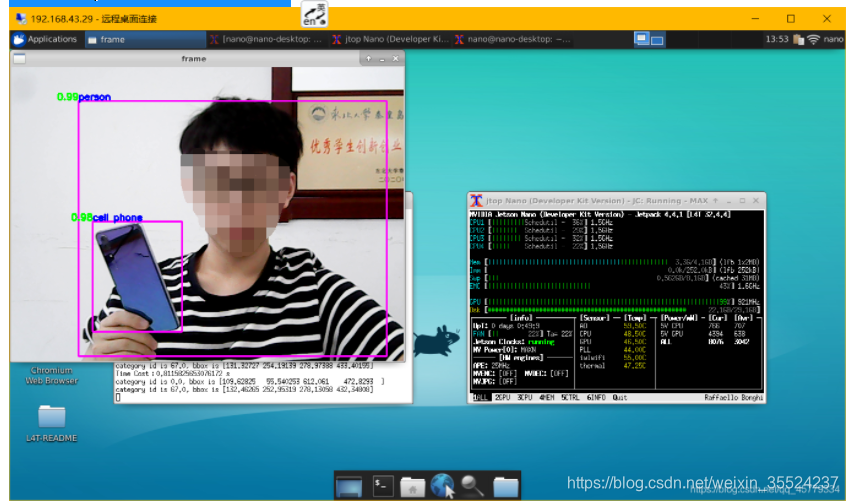Activate the jtop Nano (Developer Ki... taskbar button
Screen dimensions: 849x502
(390, 40)
